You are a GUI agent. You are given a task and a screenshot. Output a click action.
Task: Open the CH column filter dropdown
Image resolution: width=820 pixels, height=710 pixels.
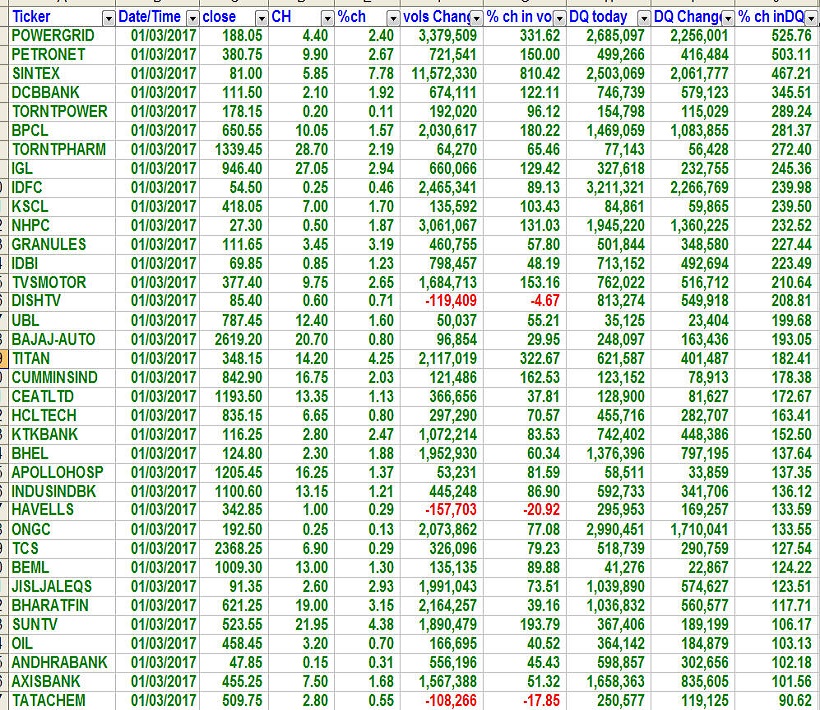point(327,19)
